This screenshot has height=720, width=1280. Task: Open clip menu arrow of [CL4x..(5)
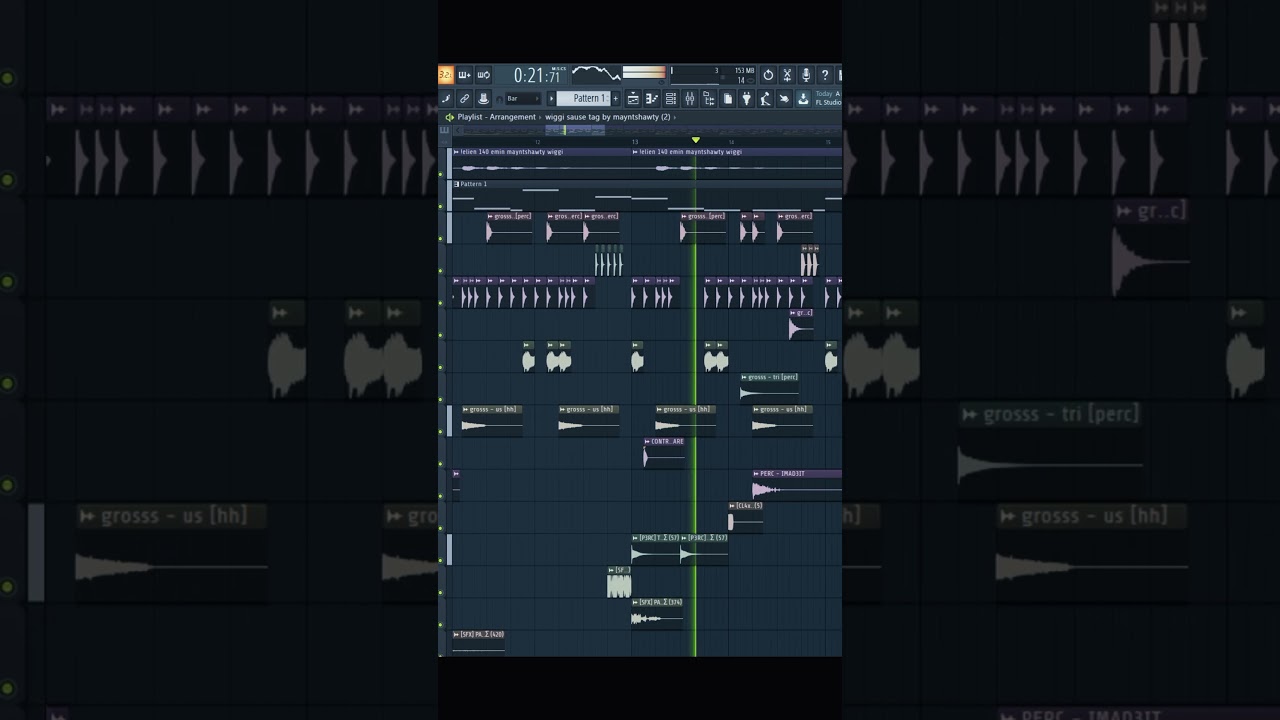coord(732,505)
